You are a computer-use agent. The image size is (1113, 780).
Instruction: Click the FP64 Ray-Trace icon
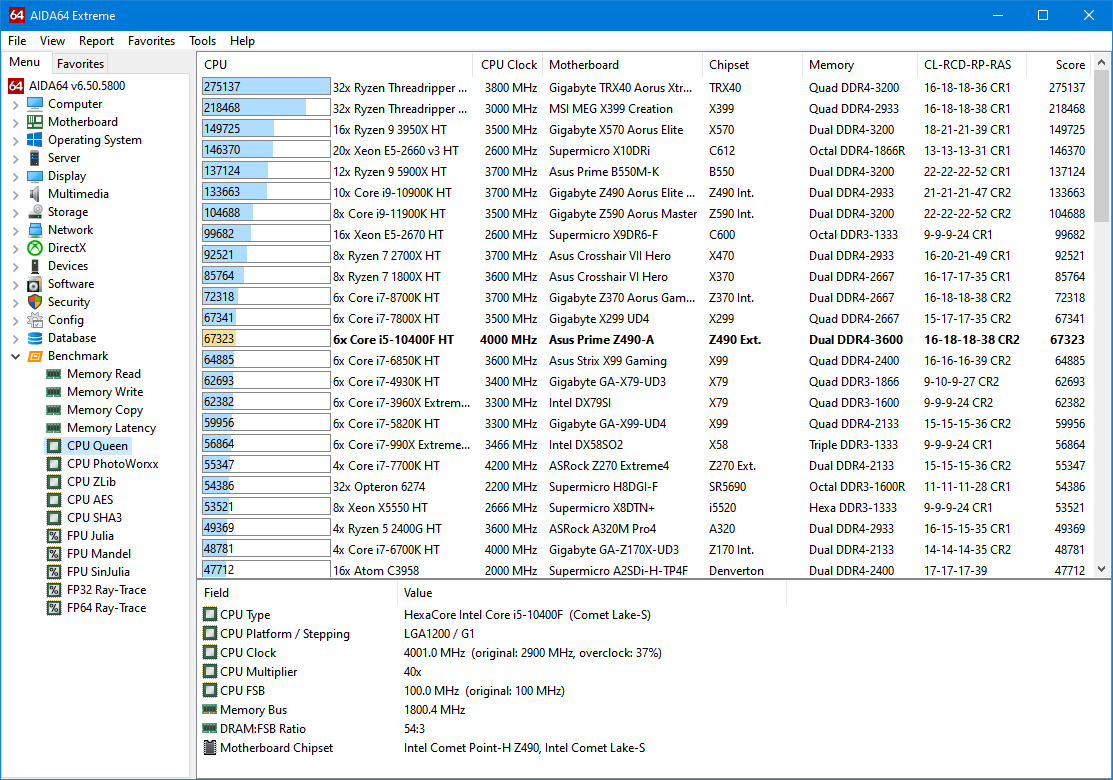(54, 608)
